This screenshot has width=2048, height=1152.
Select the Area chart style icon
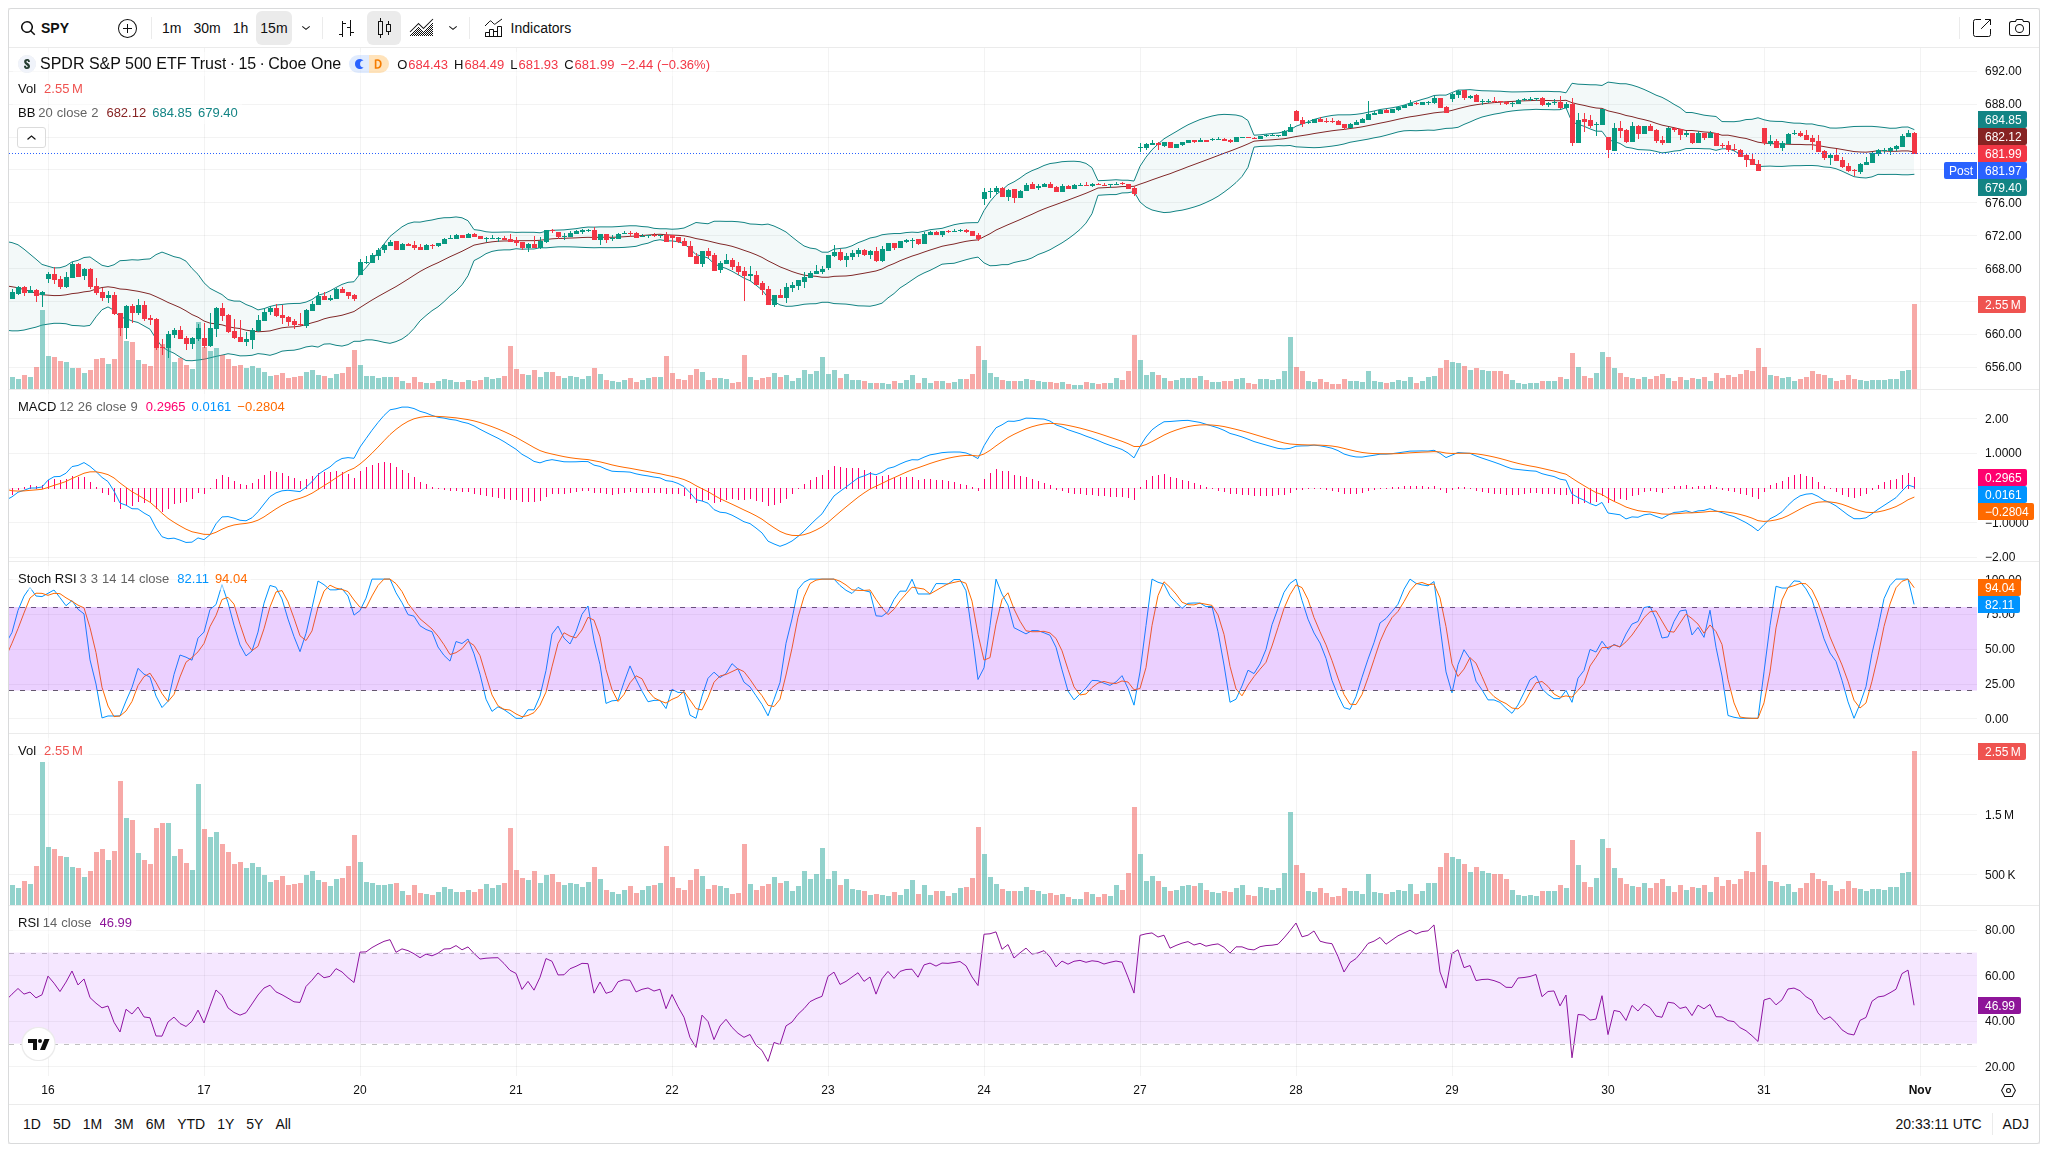(422, 28)
